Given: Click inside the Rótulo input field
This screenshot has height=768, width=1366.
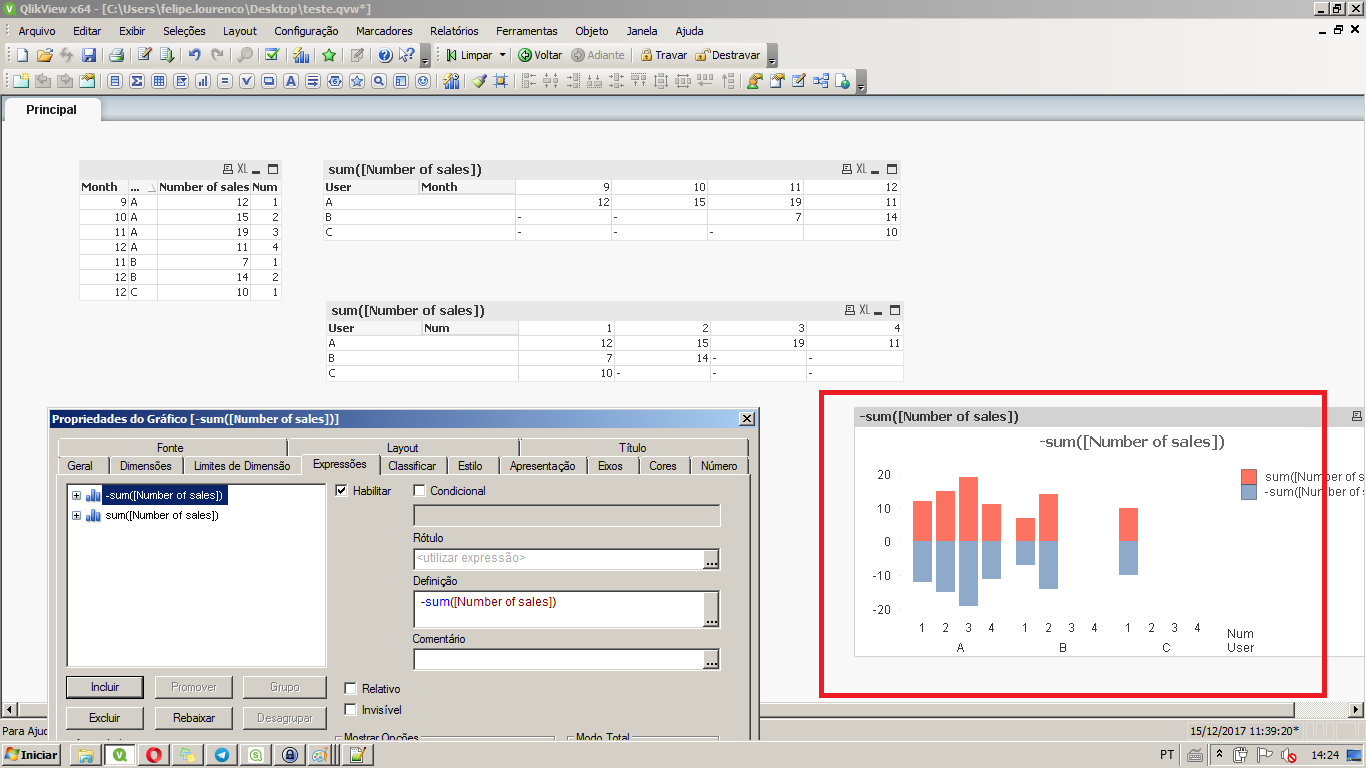Looking at the screenshot, I should pos(558,559).
